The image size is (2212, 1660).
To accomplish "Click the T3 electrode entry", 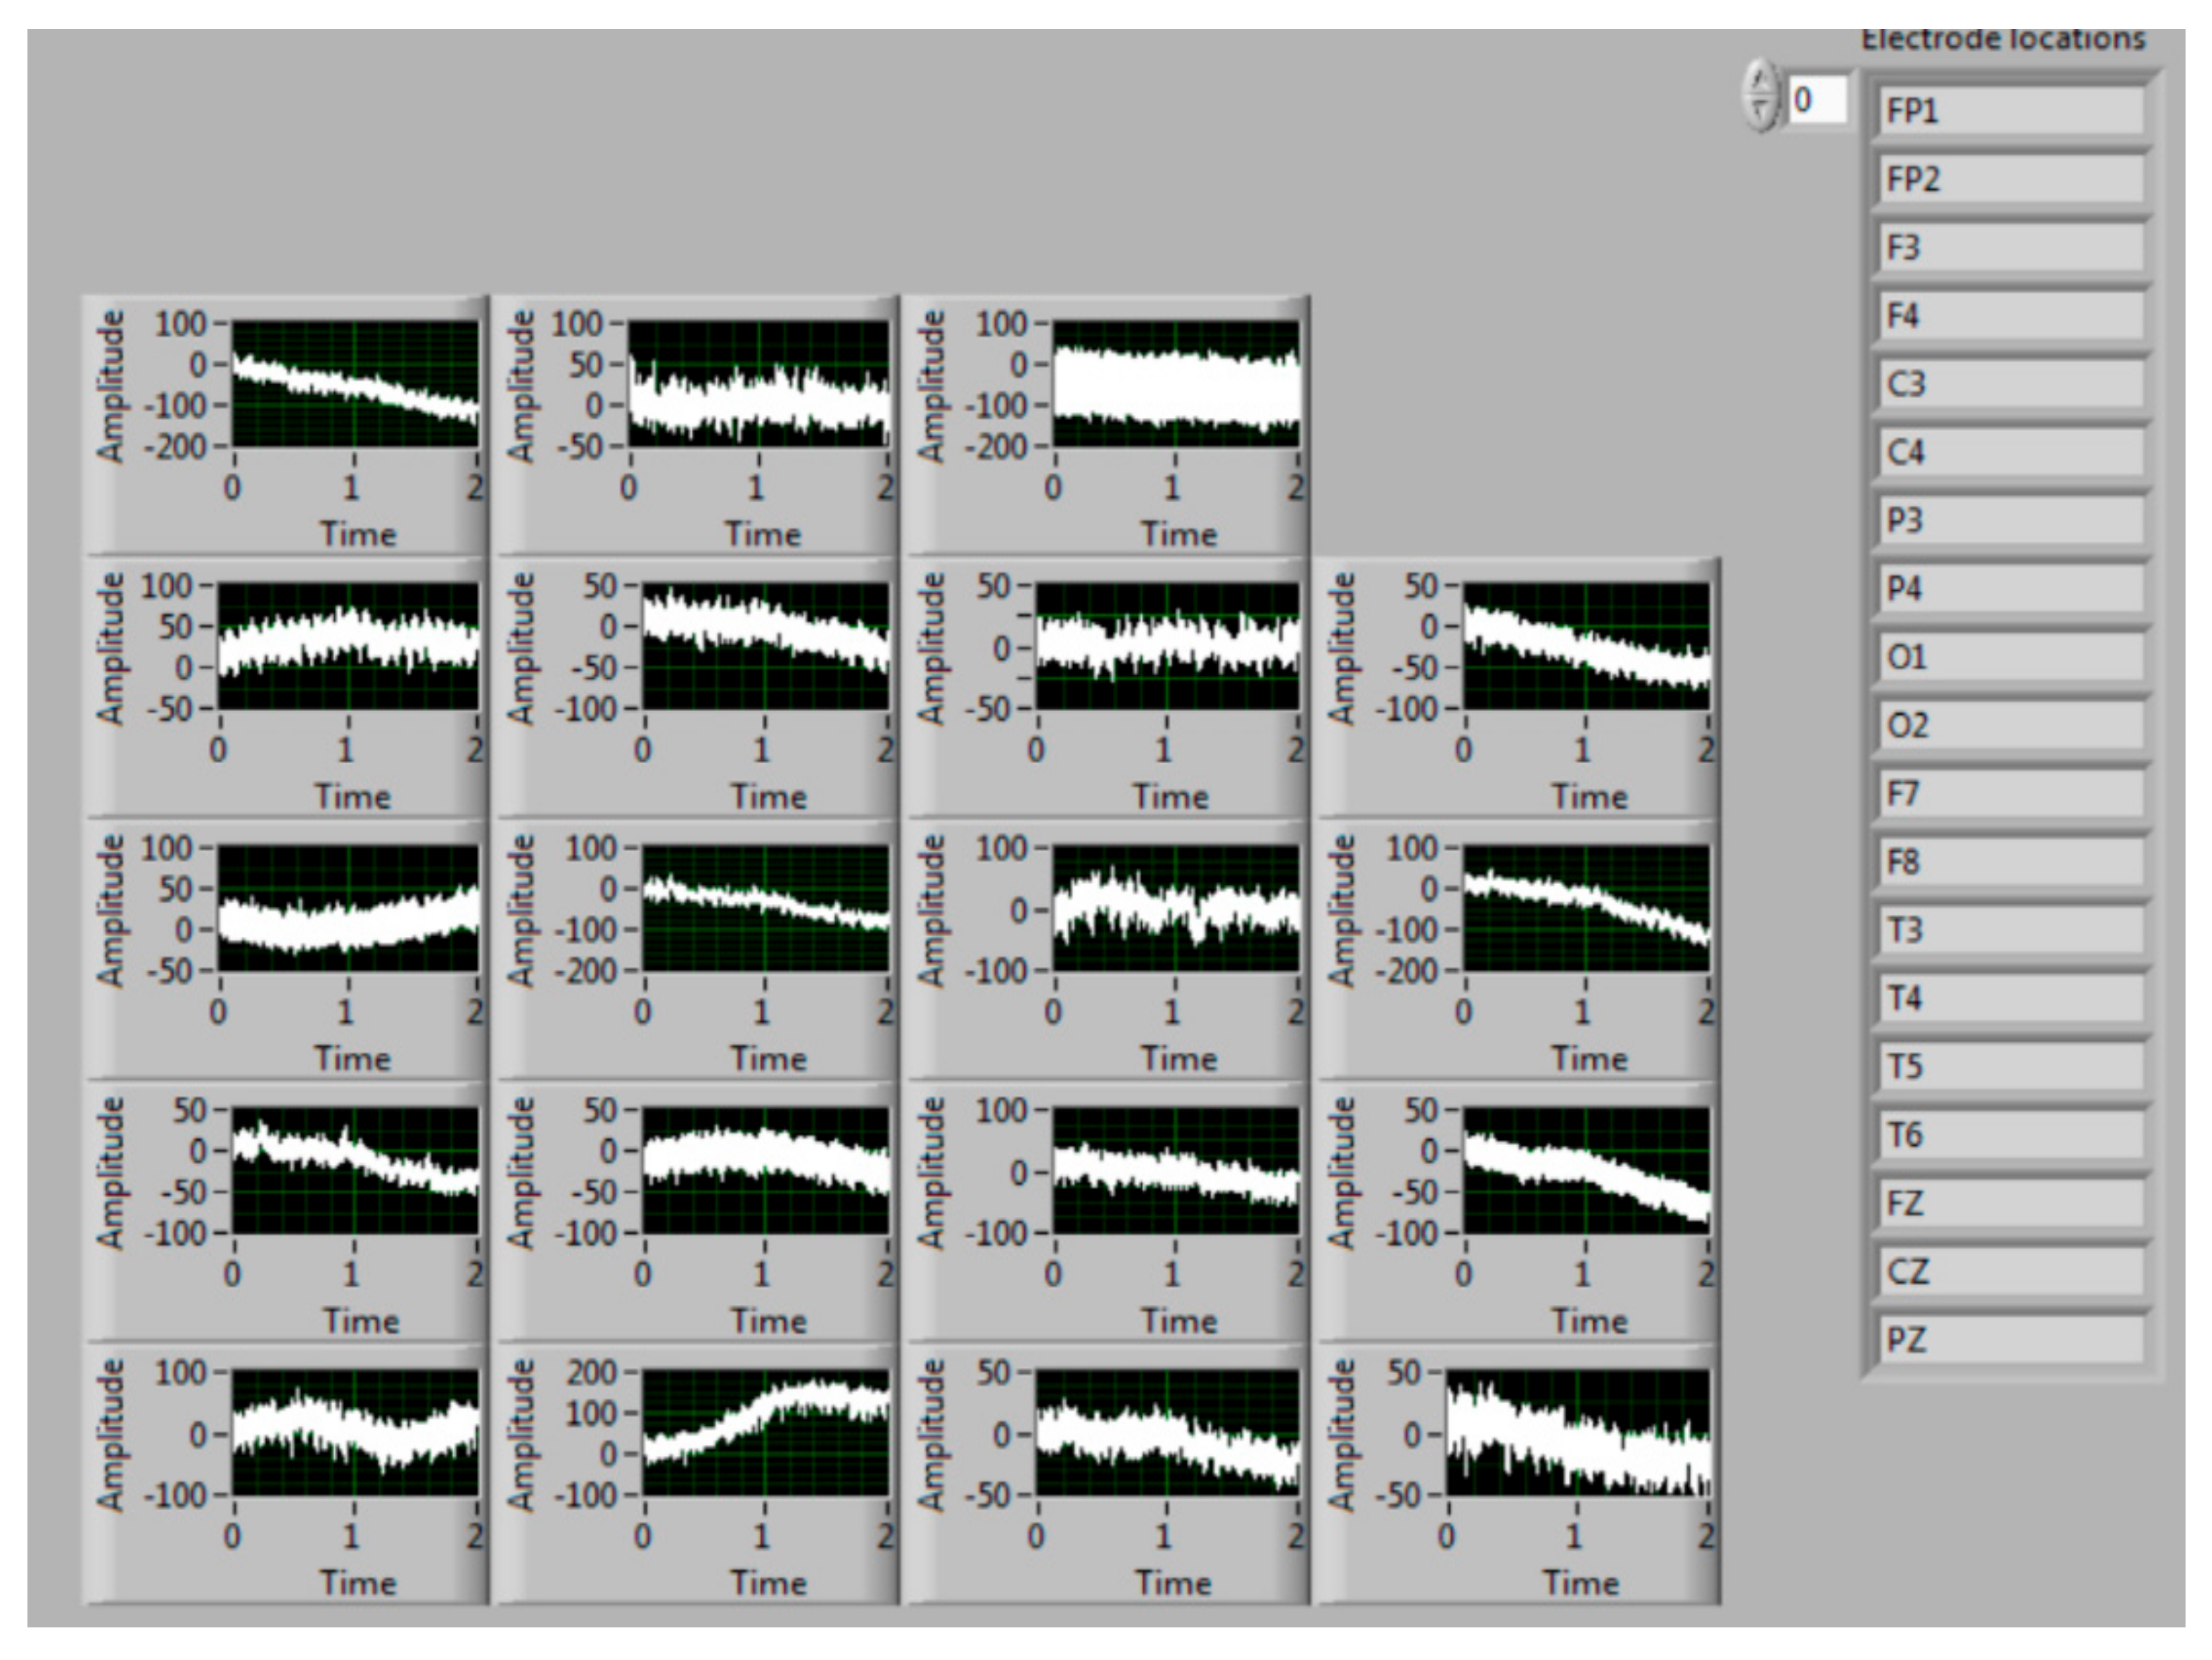I will (x=2010, y=930).
